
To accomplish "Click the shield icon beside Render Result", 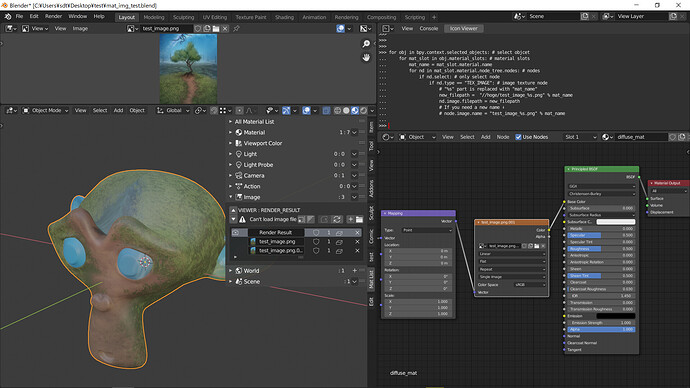I will (316, 232).
